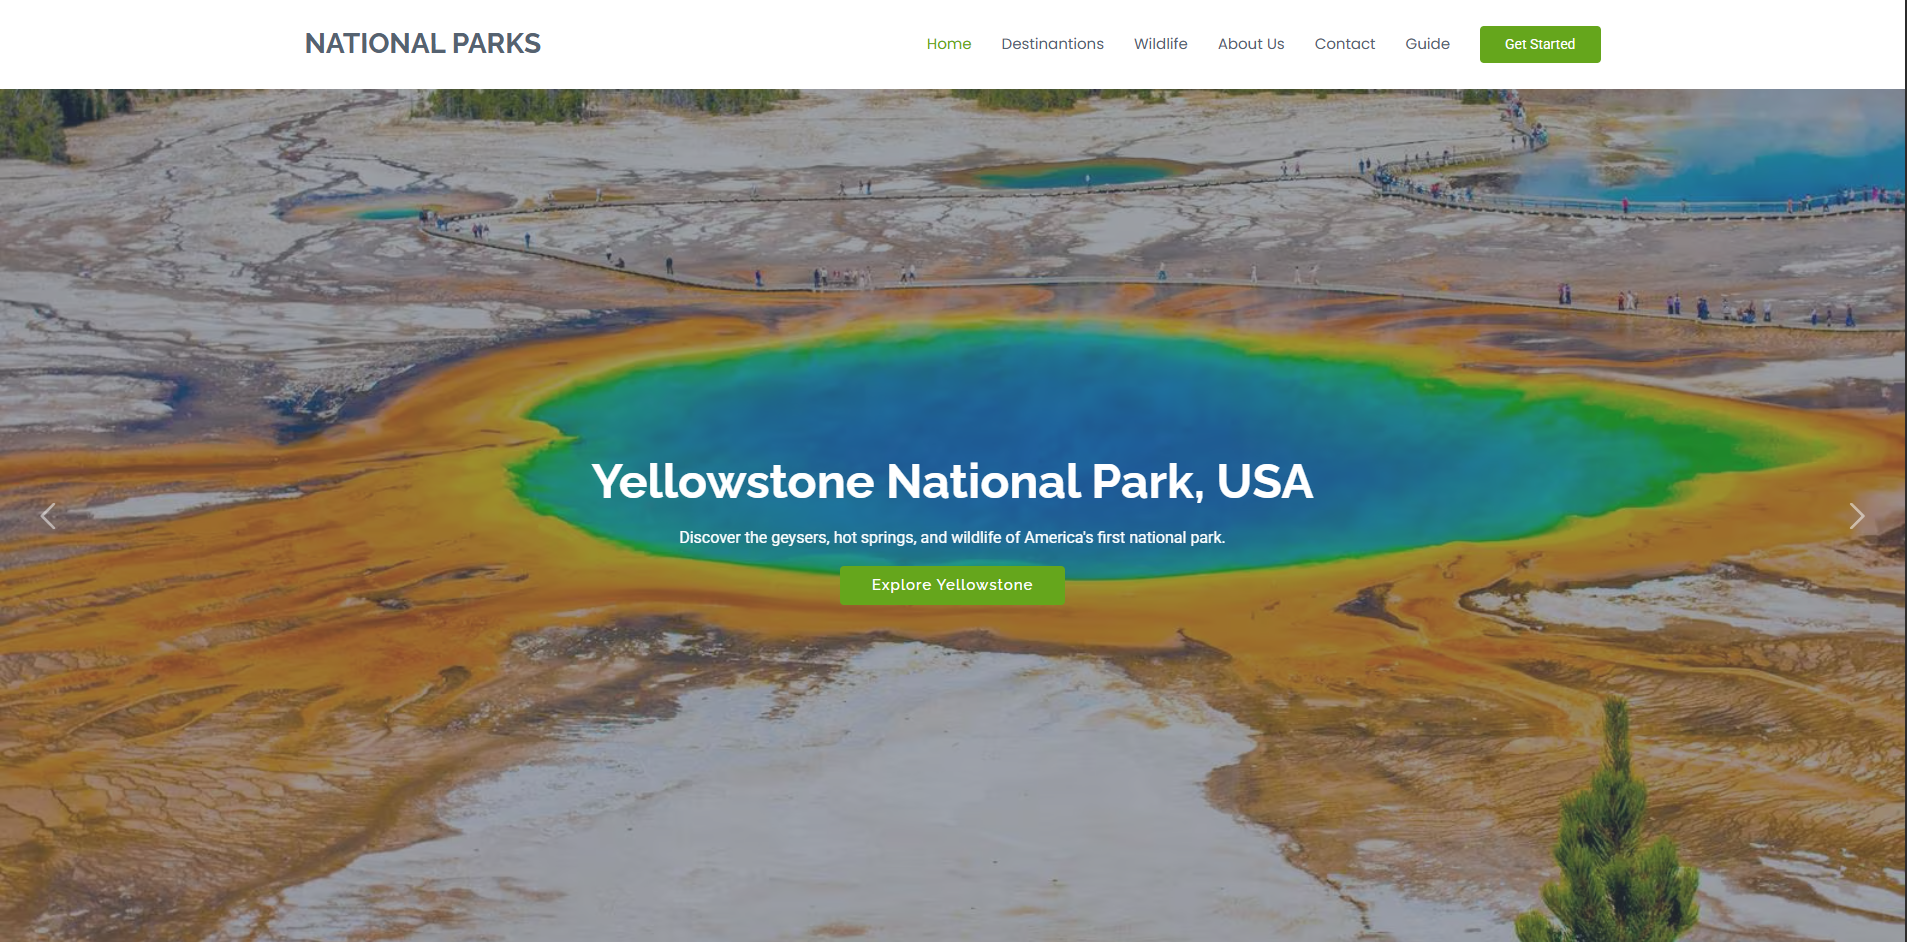Open the Contact menu item
1907x942 pixels.
click(1344, 44)
